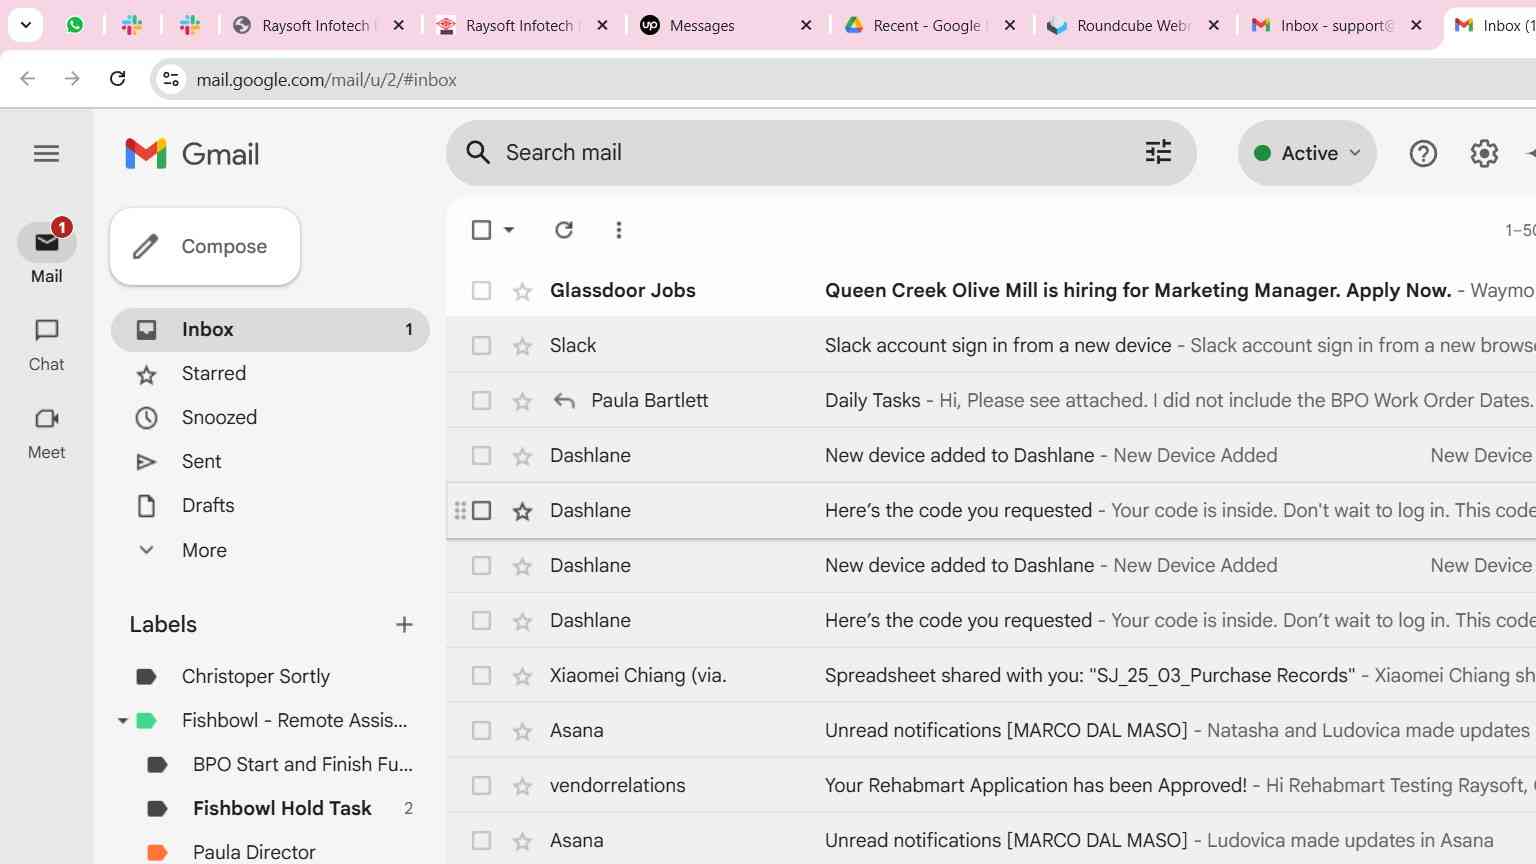Close the Messages browser tab
Image resolution: width=1536 pixels, height=864 pixels.
[806, 25]
